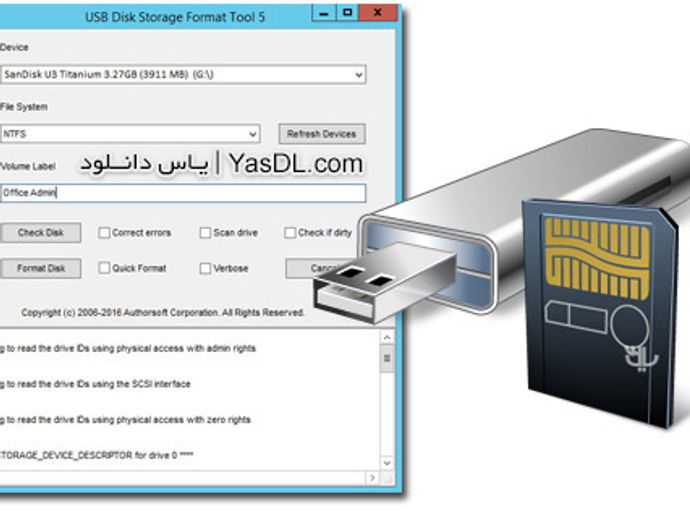Expand the File System NTFS dropdown
Viewport: 690px width, 518px height.
point(130,134)
